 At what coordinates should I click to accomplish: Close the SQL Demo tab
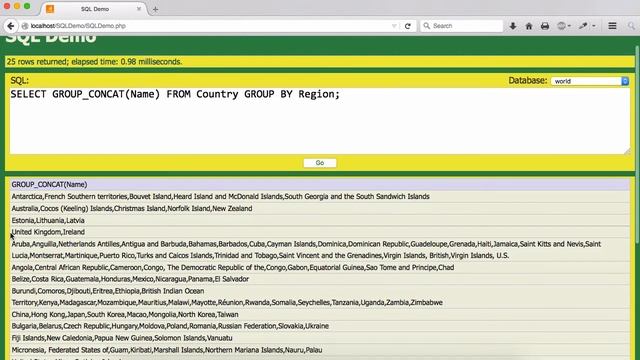tap(139, 9)
